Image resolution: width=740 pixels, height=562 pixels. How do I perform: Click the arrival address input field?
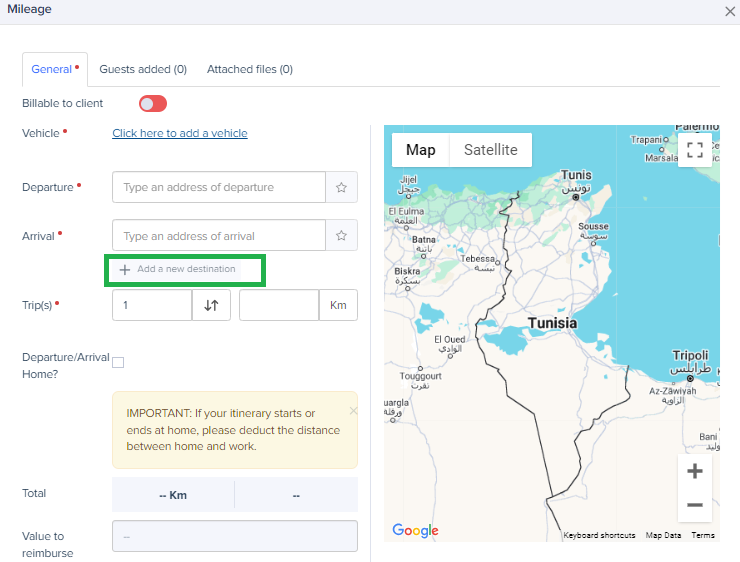pos(219,236)
